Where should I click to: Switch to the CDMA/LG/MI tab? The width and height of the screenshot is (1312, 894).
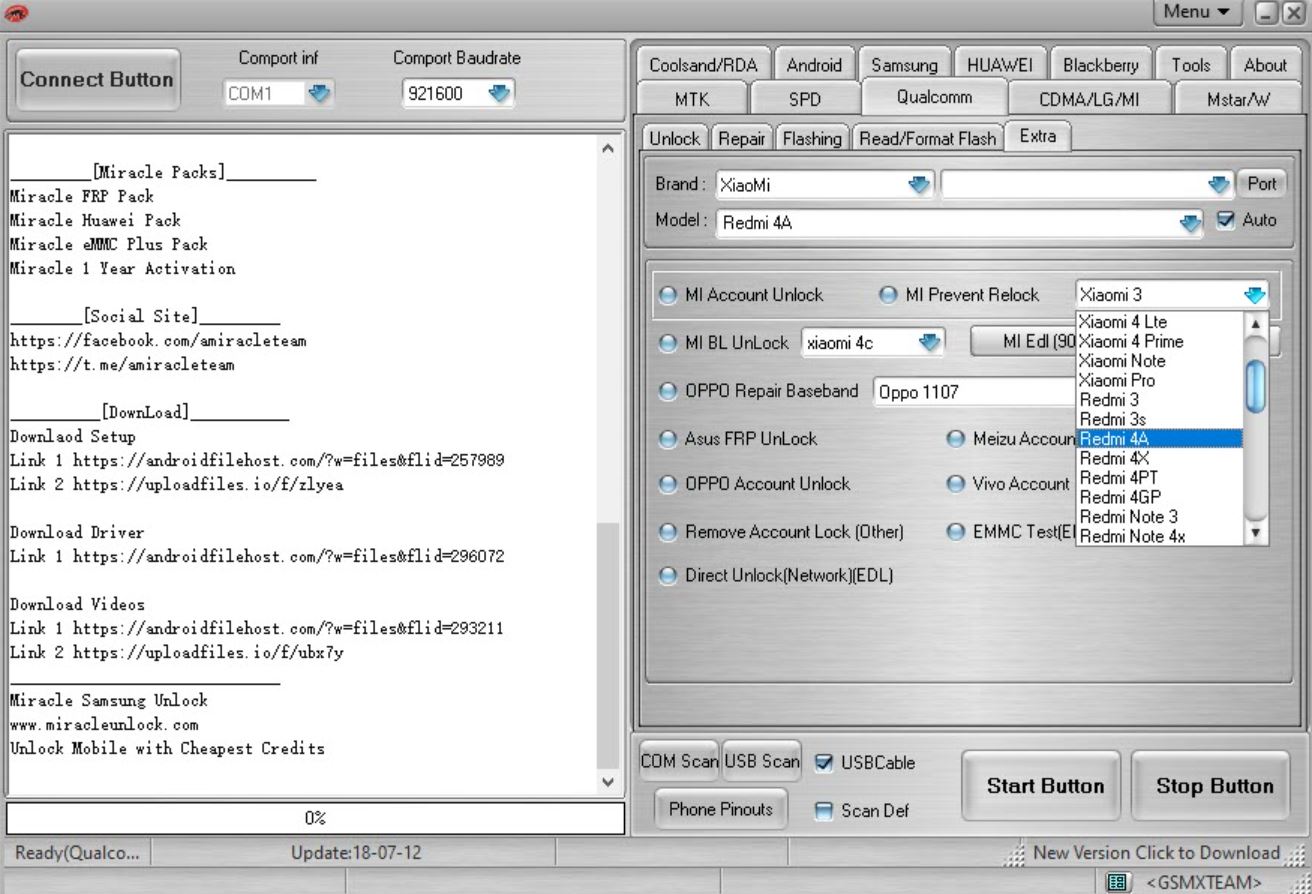click(1089, 100)
